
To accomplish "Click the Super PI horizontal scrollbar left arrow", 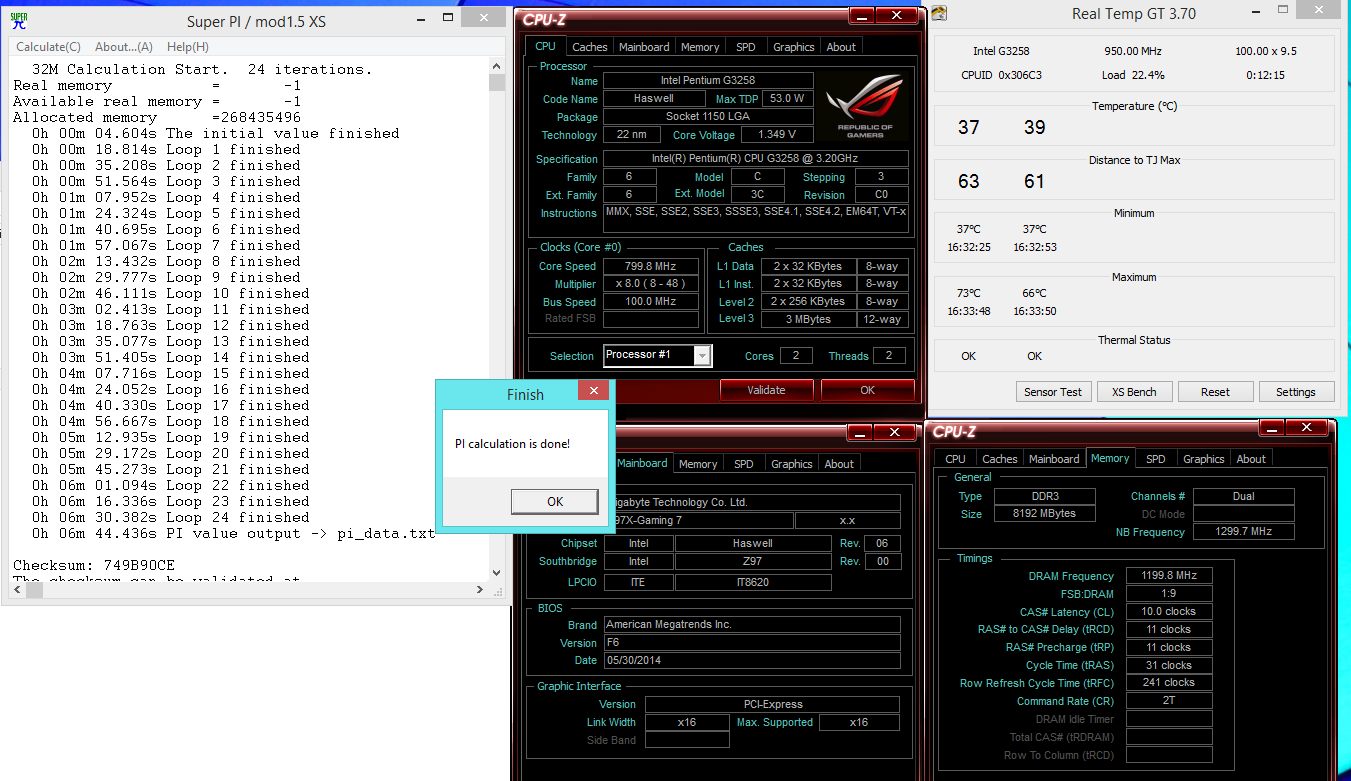I will [x=18, y=590].
